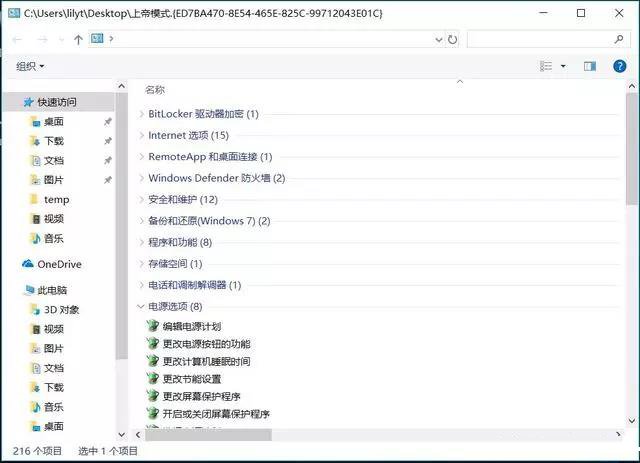This screenshot has width=640, height=463.
Task: Open the view options dropdown arrow
Action: click(x=563, y=66)
